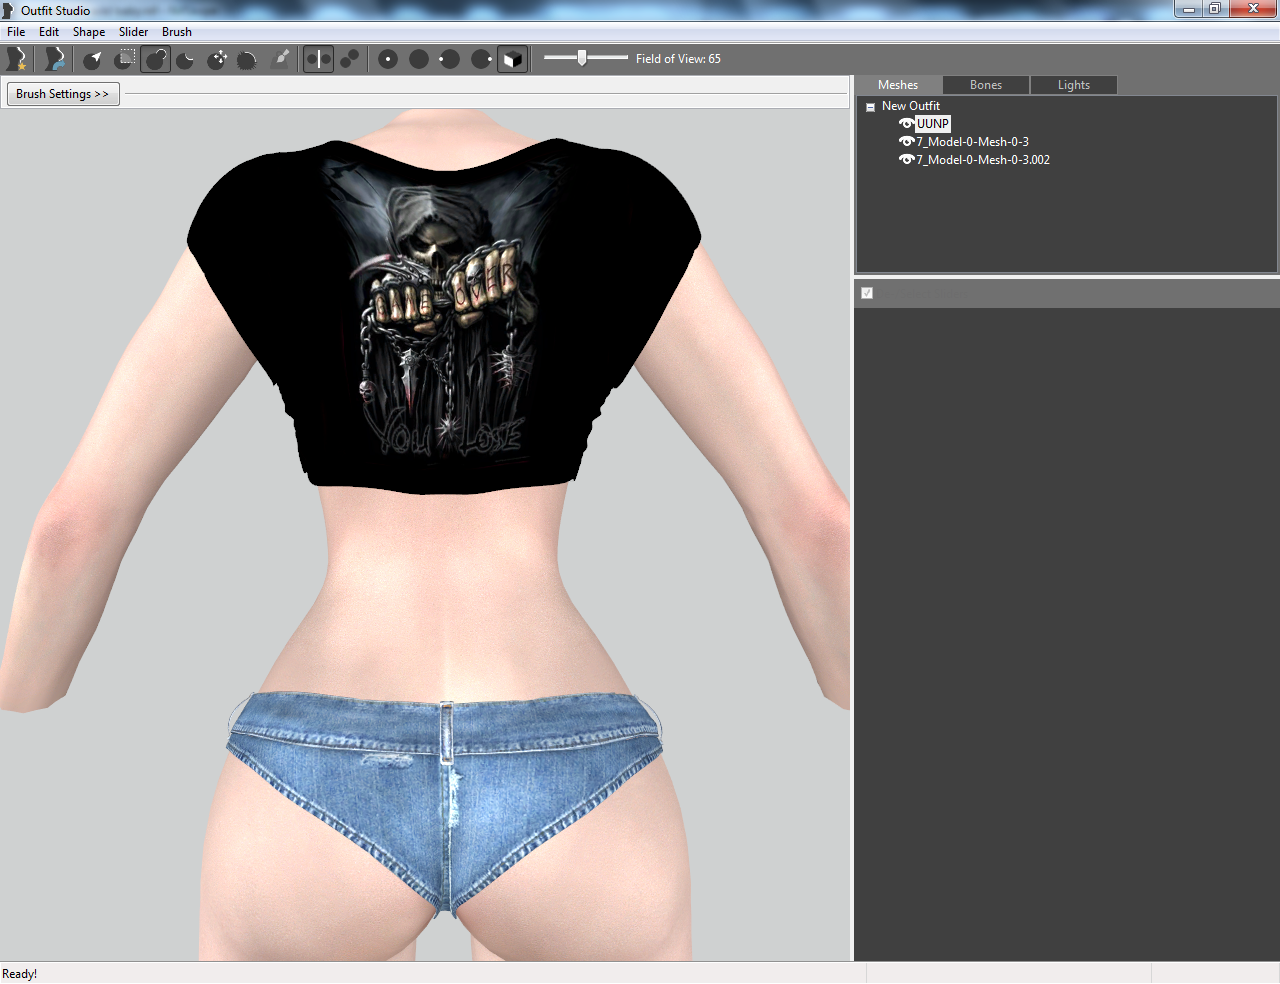Click the Ready! status bar text
Image resolution: width=1280 pixels, height=984 pixels.
click(20, 974)
